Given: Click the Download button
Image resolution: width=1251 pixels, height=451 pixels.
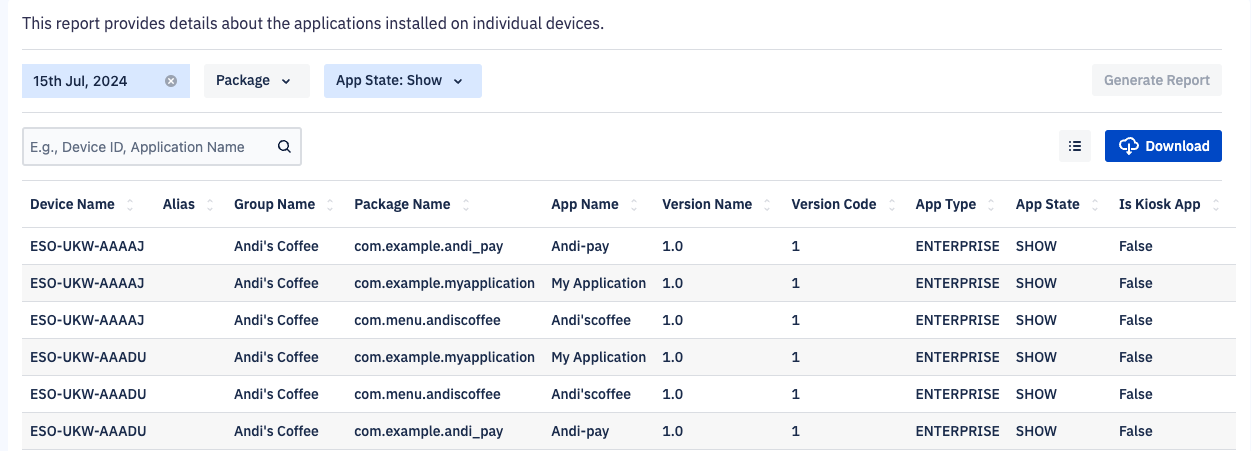Looking at the screenshot, I should pos(1163,146).
